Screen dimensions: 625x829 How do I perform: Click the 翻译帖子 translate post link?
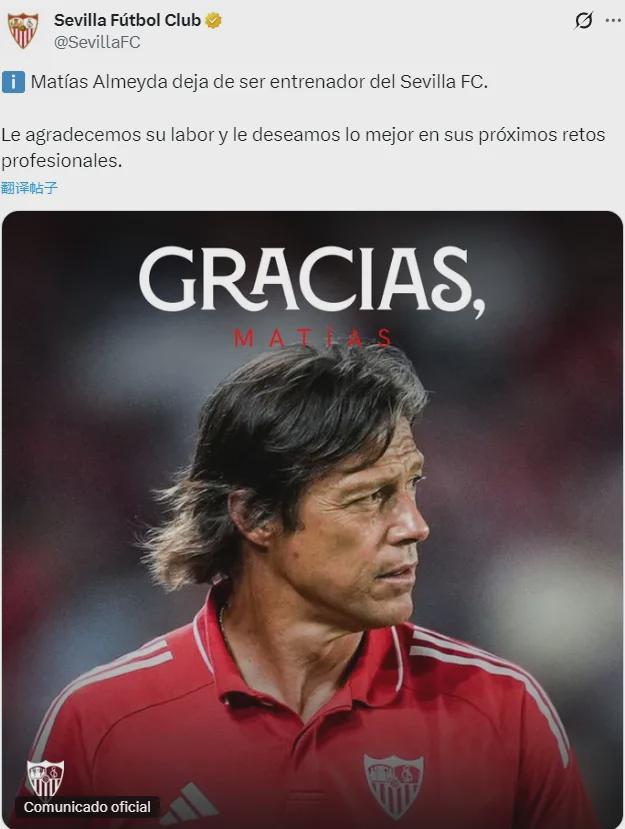(x=29, y=188)
